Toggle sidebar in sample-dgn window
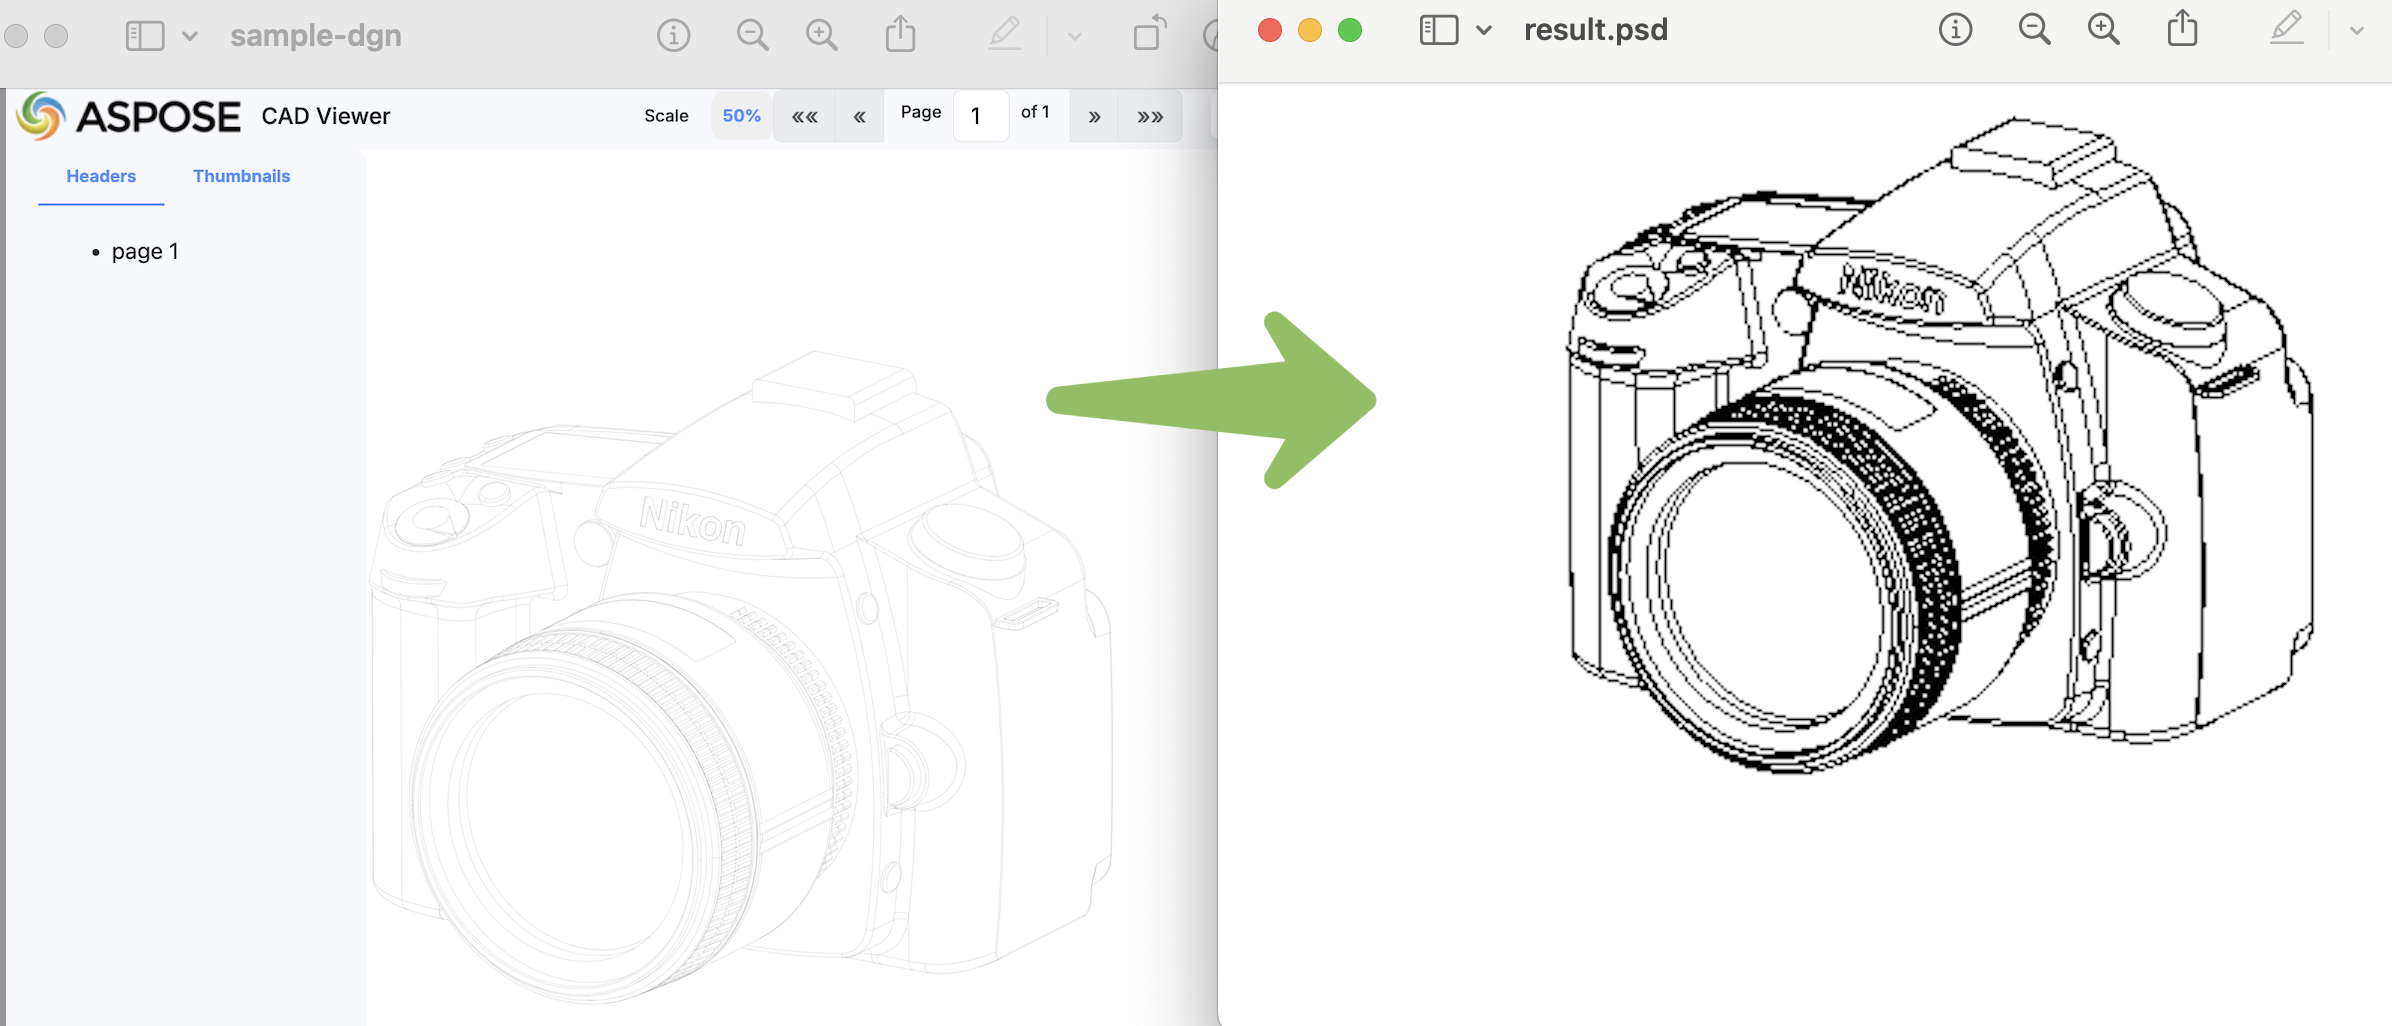Image resolution: width=2392 pixels, height=1026 pixels. pos(144,36)
